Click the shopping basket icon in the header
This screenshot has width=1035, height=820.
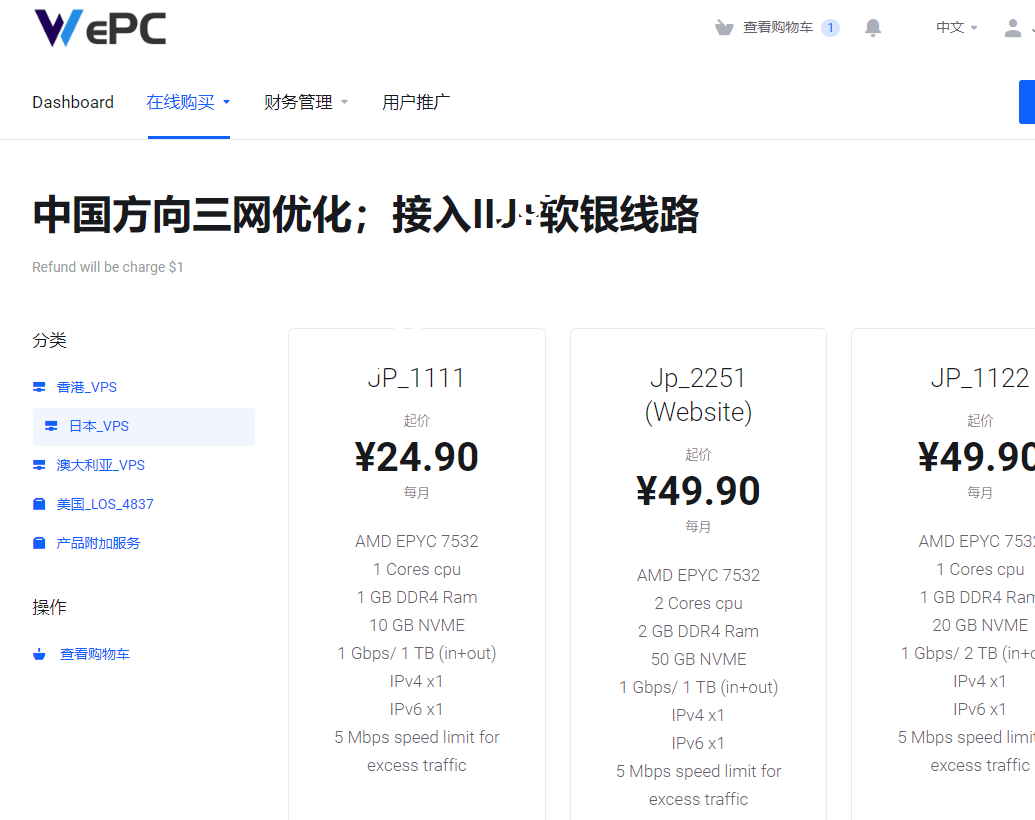point(723,27)
